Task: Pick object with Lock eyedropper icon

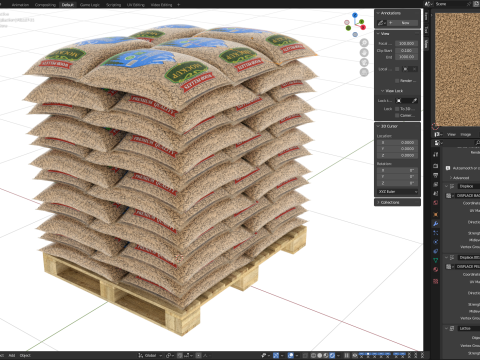Action: point(414,101)
